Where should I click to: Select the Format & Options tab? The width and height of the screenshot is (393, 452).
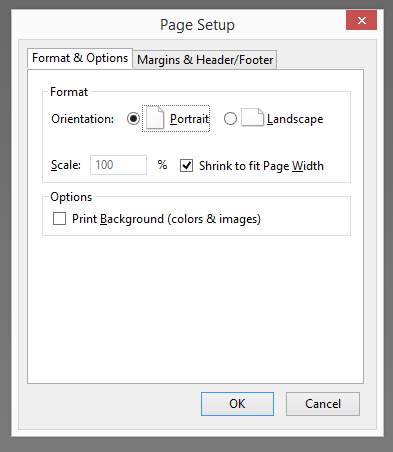pos(80,58)
